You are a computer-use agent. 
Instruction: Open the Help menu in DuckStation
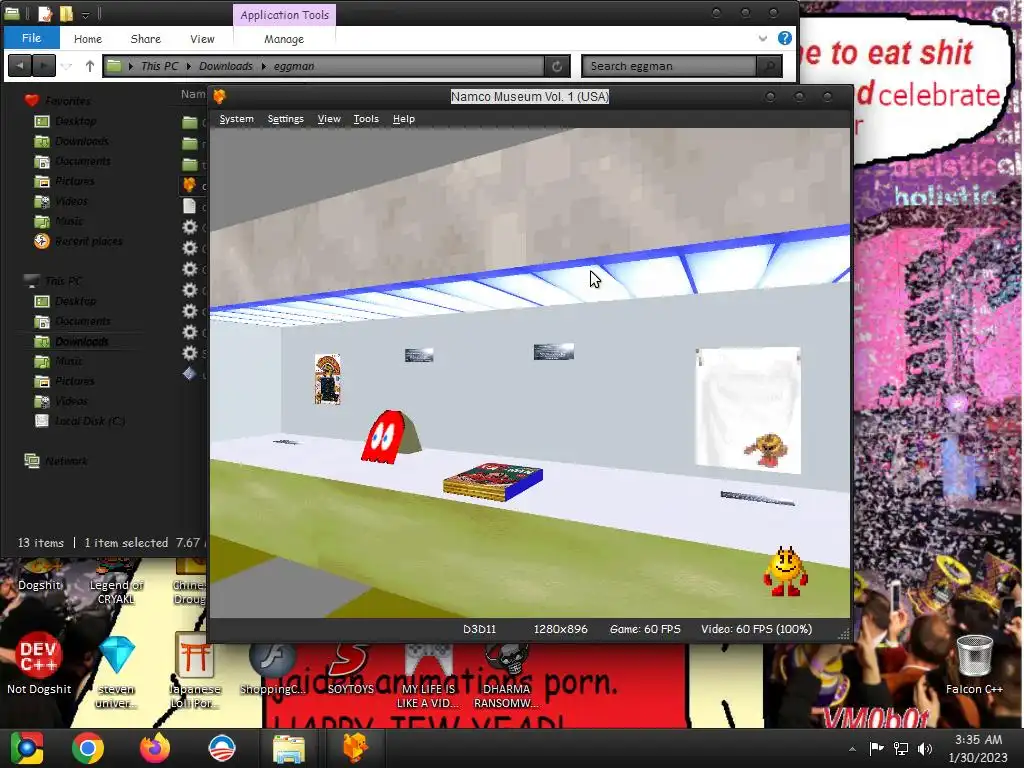(404, 119)
